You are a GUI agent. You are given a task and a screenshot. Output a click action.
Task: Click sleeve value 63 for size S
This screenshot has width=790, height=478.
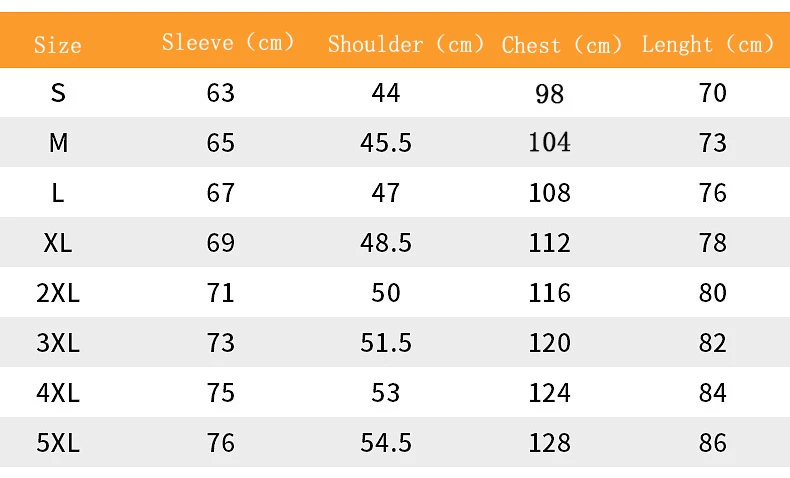pyautogui.click(x=221, y=93)
